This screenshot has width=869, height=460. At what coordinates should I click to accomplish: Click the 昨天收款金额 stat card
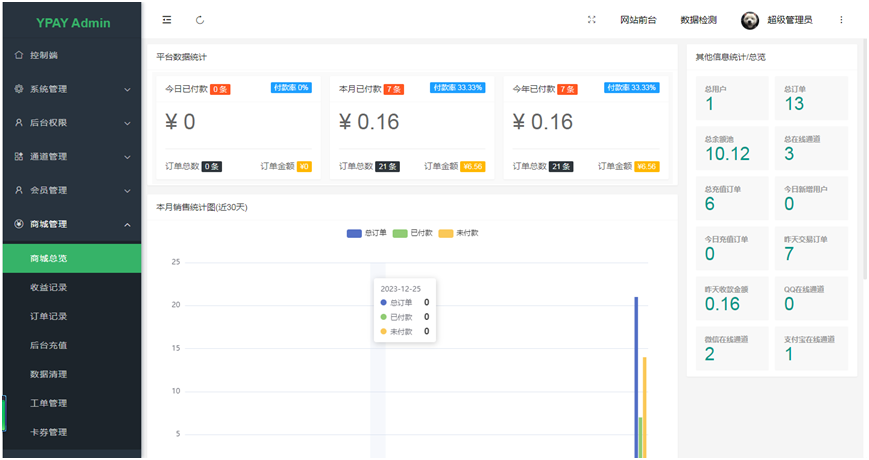732,298
